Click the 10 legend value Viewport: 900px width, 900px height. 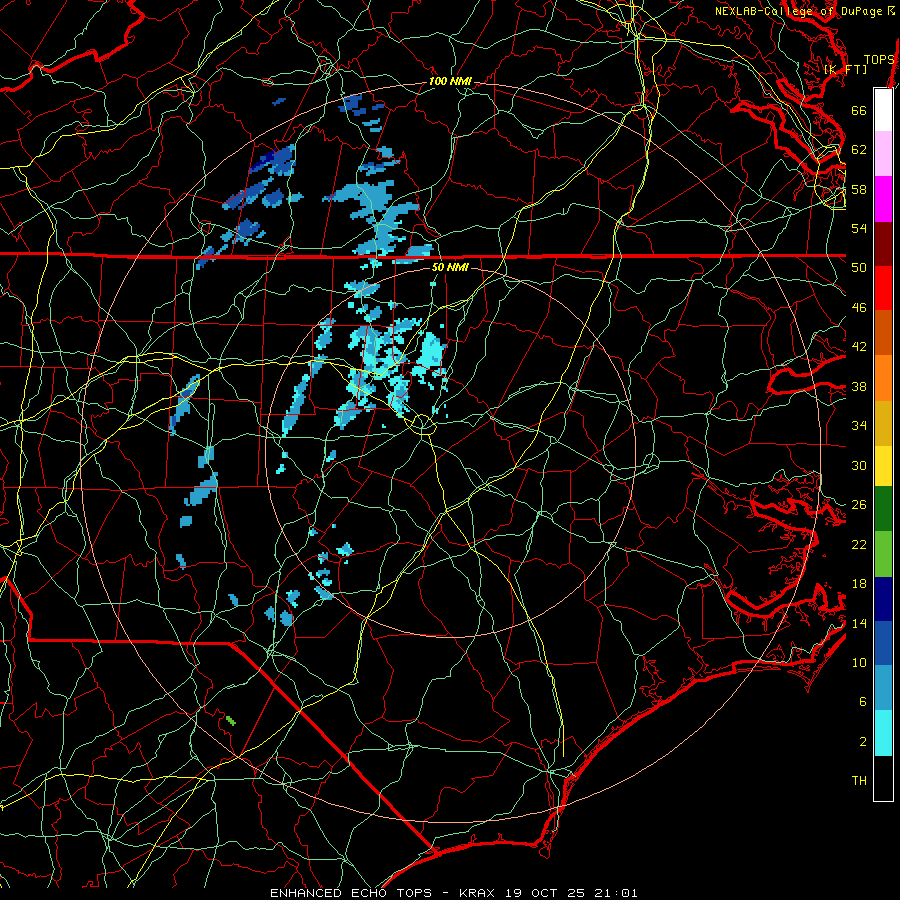point(859,662)
